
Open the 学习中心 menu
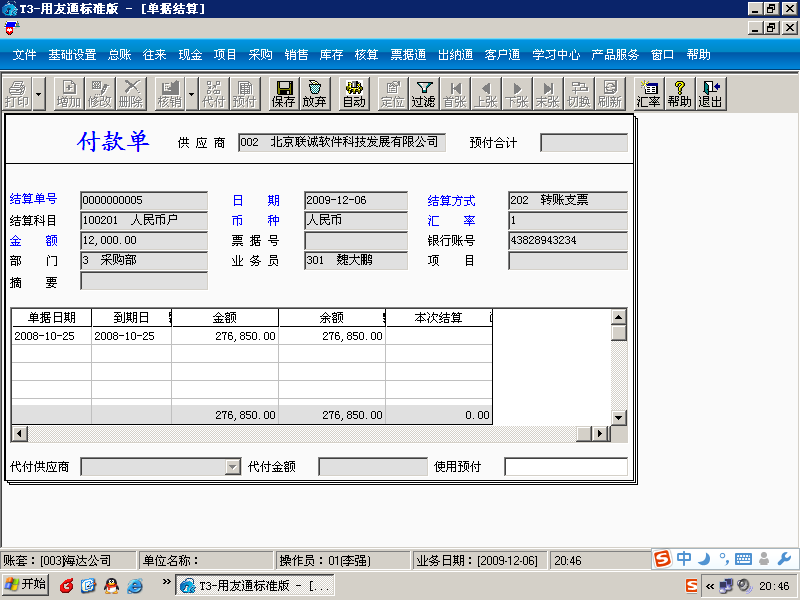(x=556, y=55)
